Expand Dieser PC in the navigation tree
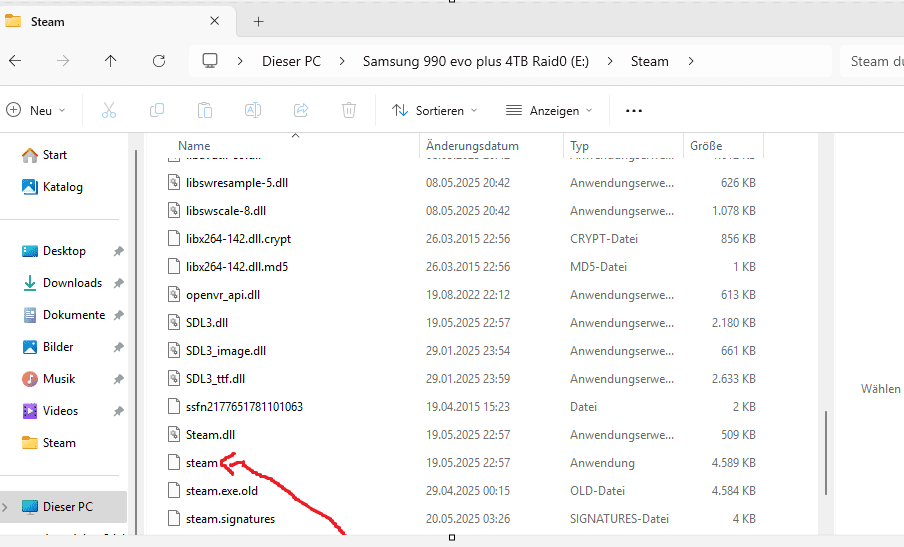Screen dimensions: 904x547 (5, 507)
